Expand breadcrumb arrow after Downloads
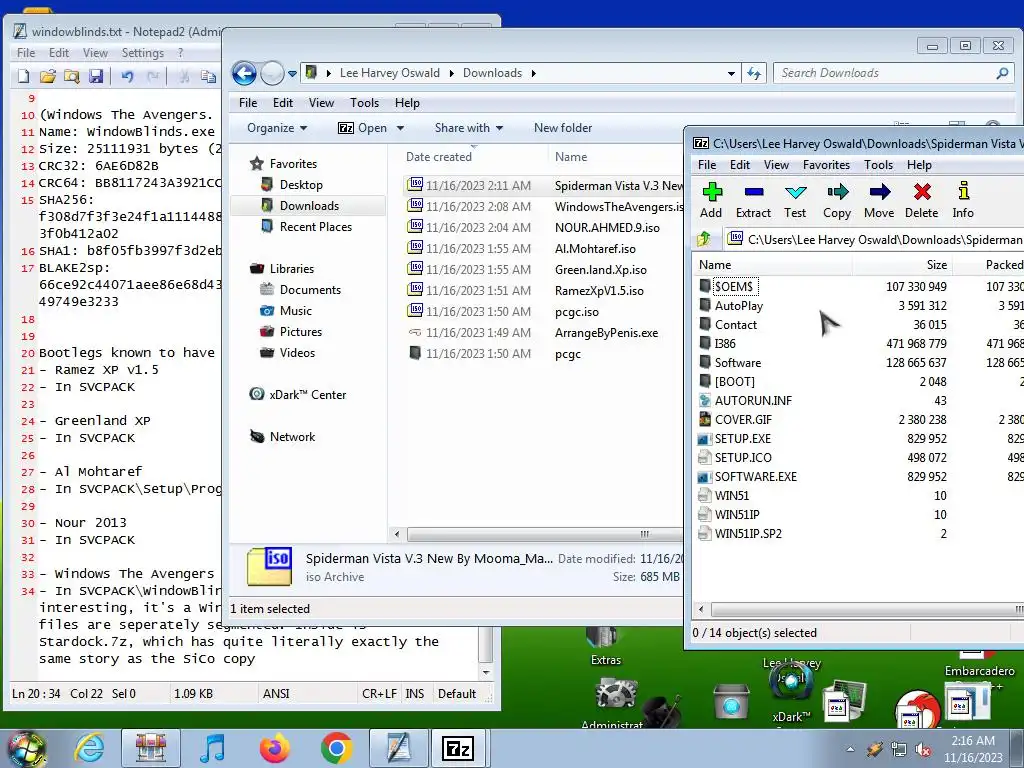The width and height of the screenshot is (1024, 768). [x=534, y=73]
